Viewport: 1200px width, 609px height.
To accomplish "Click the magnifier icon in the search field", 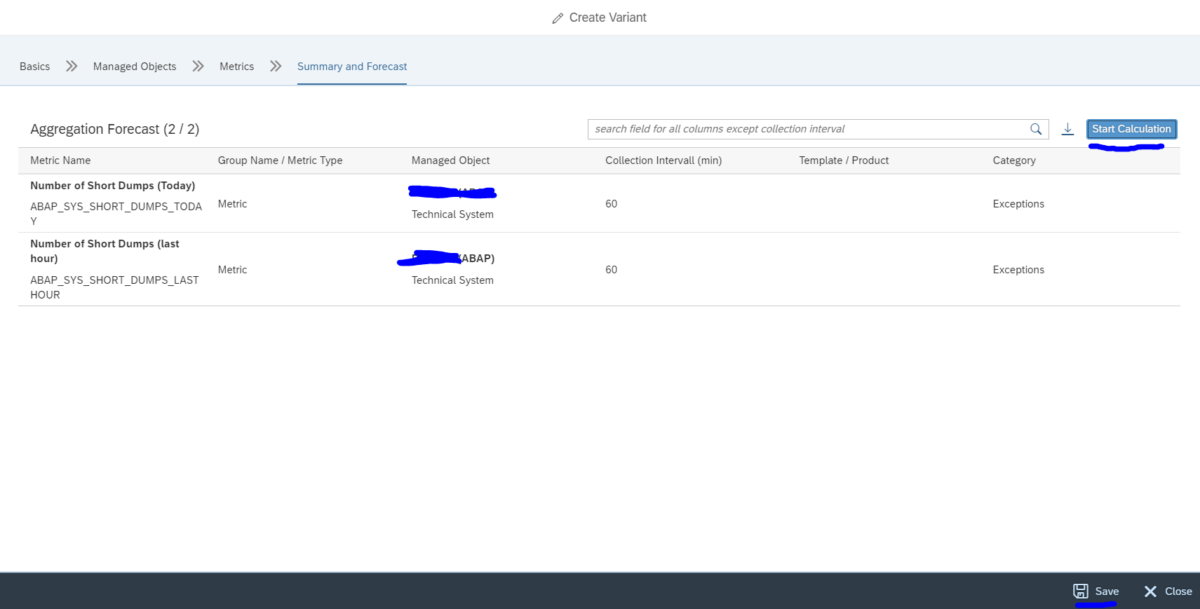I will 1035,128.
